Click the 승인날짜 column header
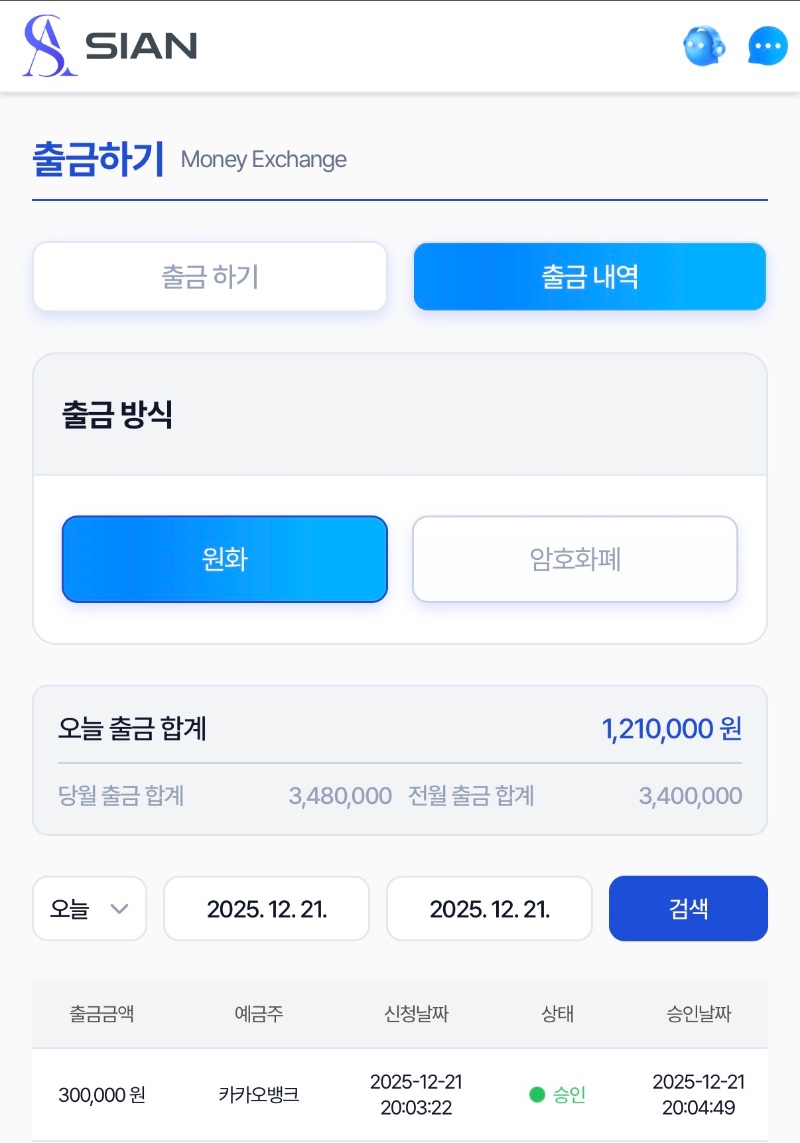 click(699, 1014)
